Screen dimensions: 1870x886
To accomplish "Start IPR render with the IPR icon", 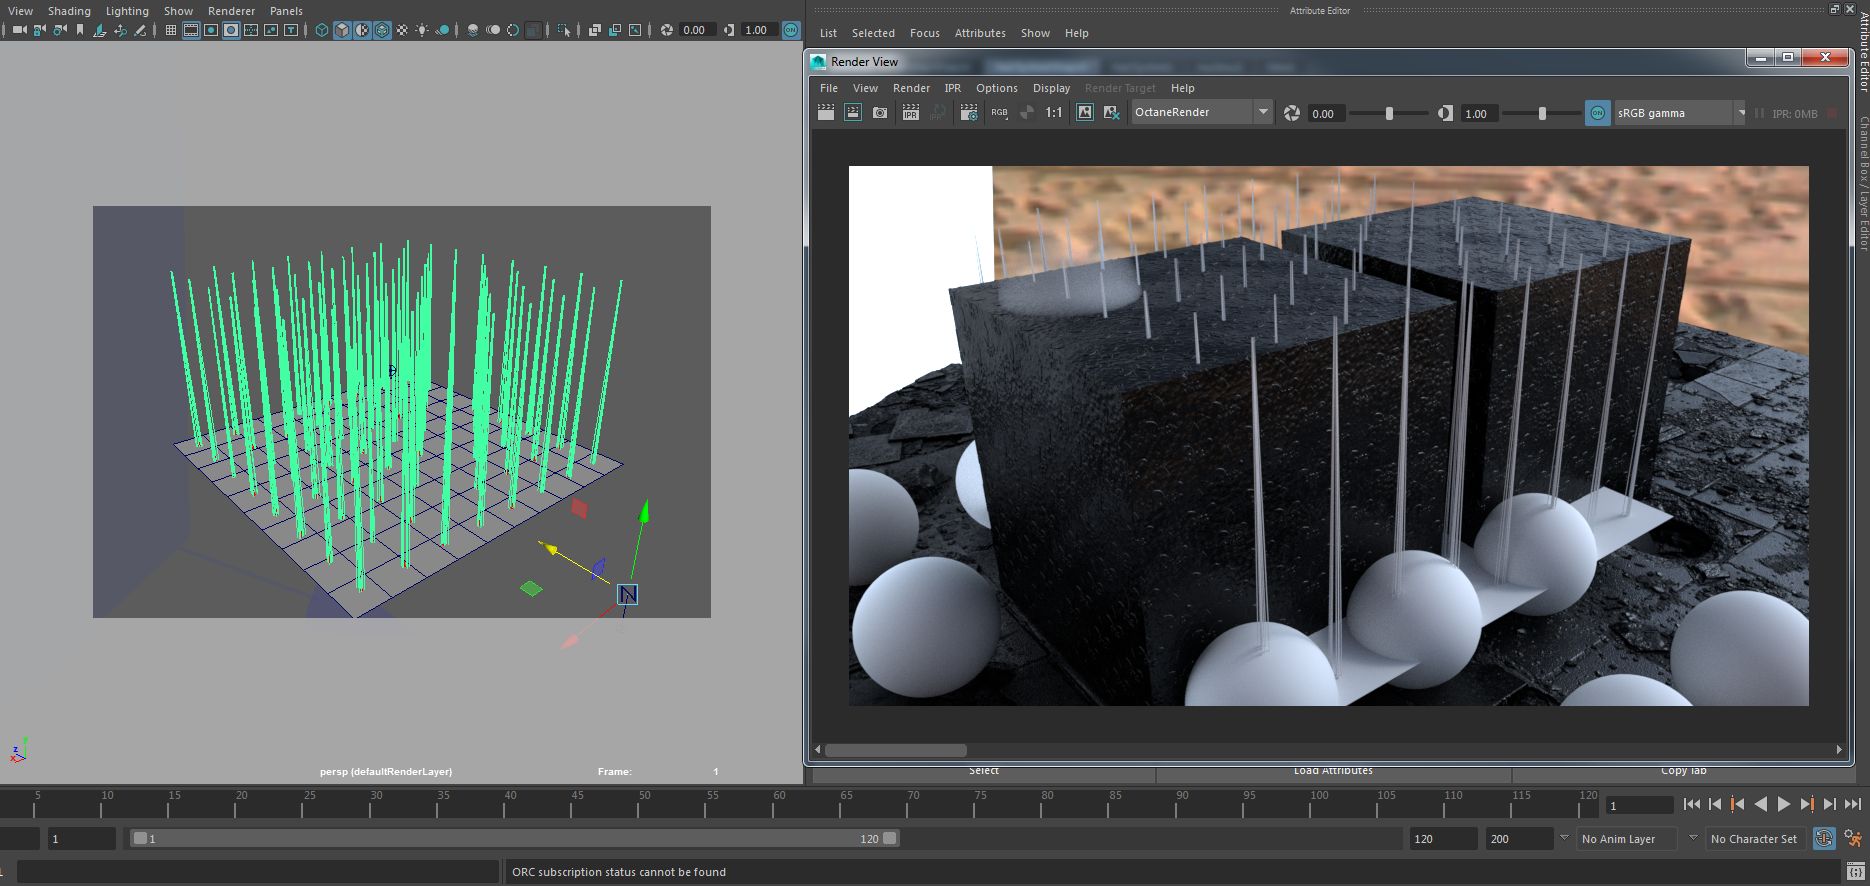I will point(910,113).
